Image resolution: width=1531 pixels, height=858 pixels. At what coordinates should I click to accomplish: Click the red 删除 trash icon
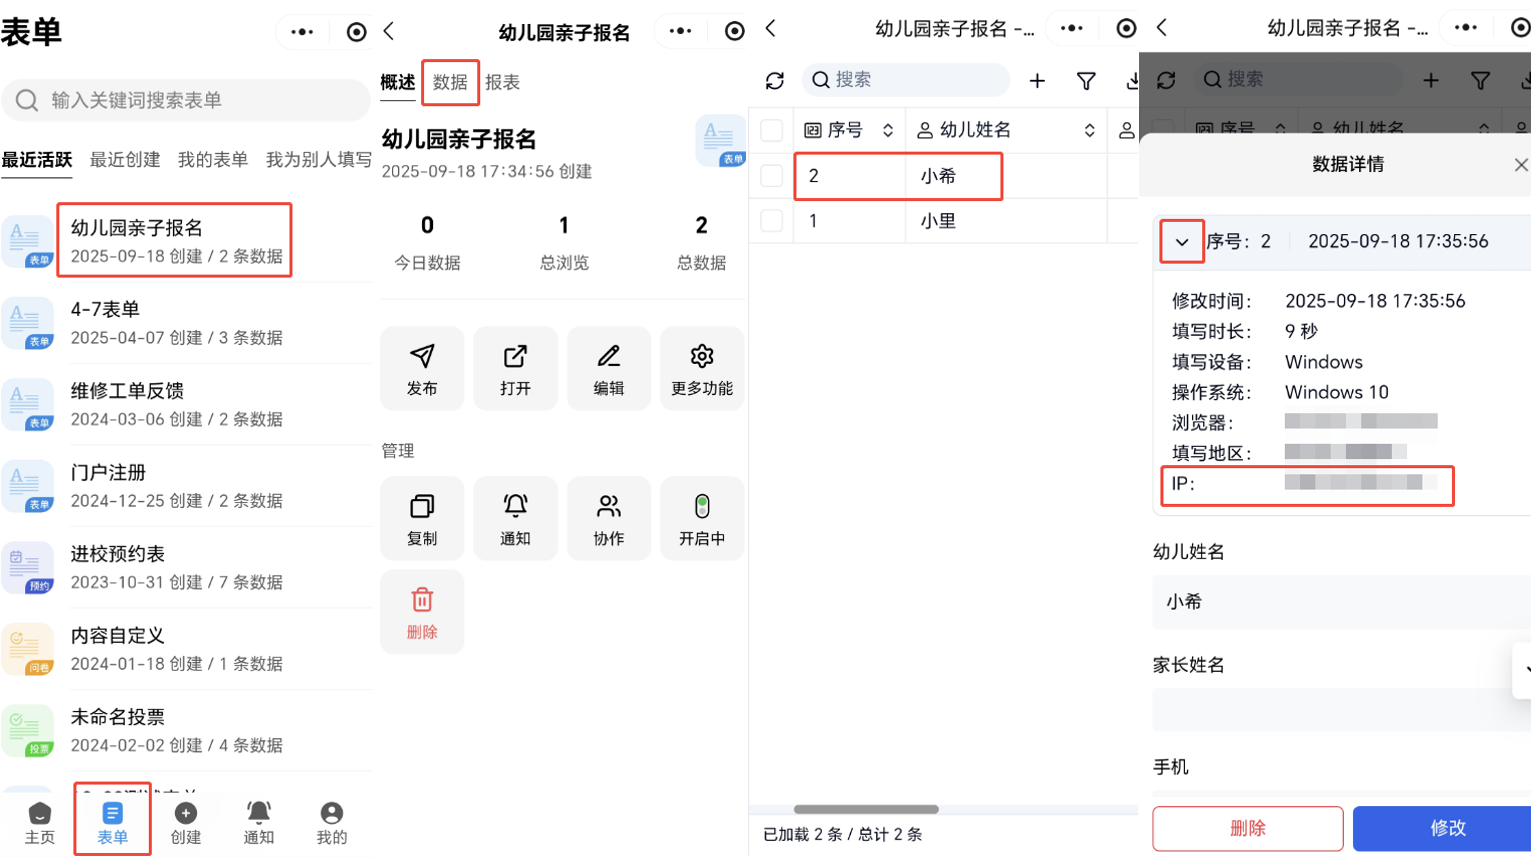tap(422, 601)
